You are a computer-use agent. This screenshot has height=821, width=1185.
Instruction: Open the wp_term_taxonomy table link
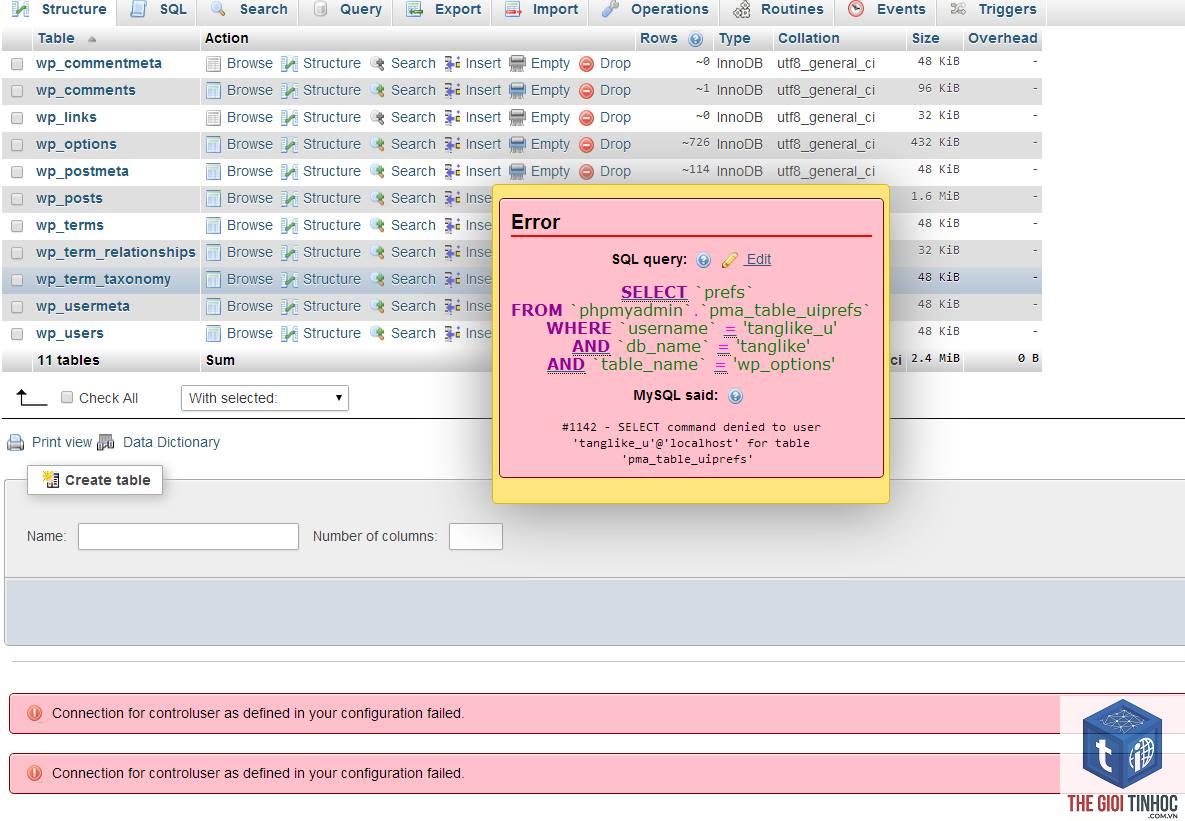point(104,280)
